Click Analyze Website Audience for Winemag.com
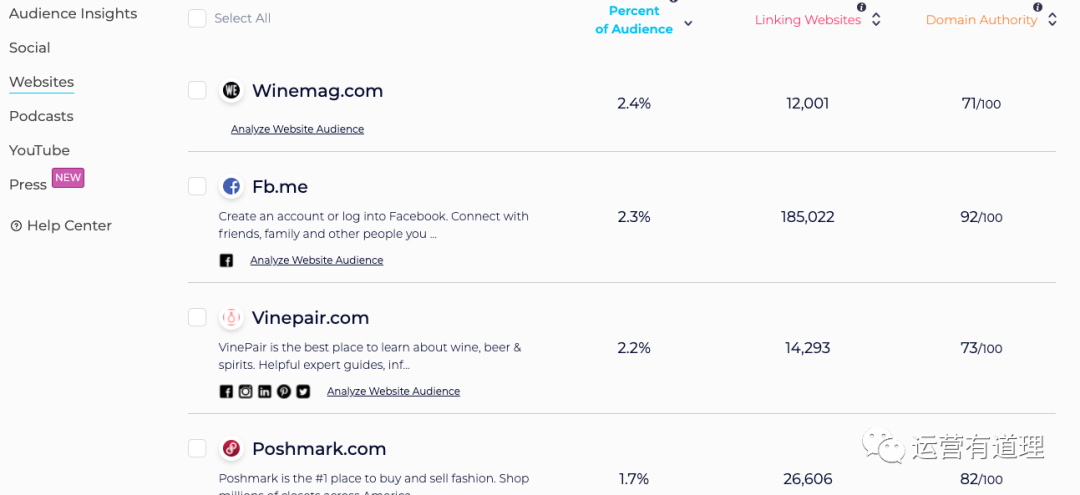The width and height of the screenshot is (1080, 495). click(297, 129)
